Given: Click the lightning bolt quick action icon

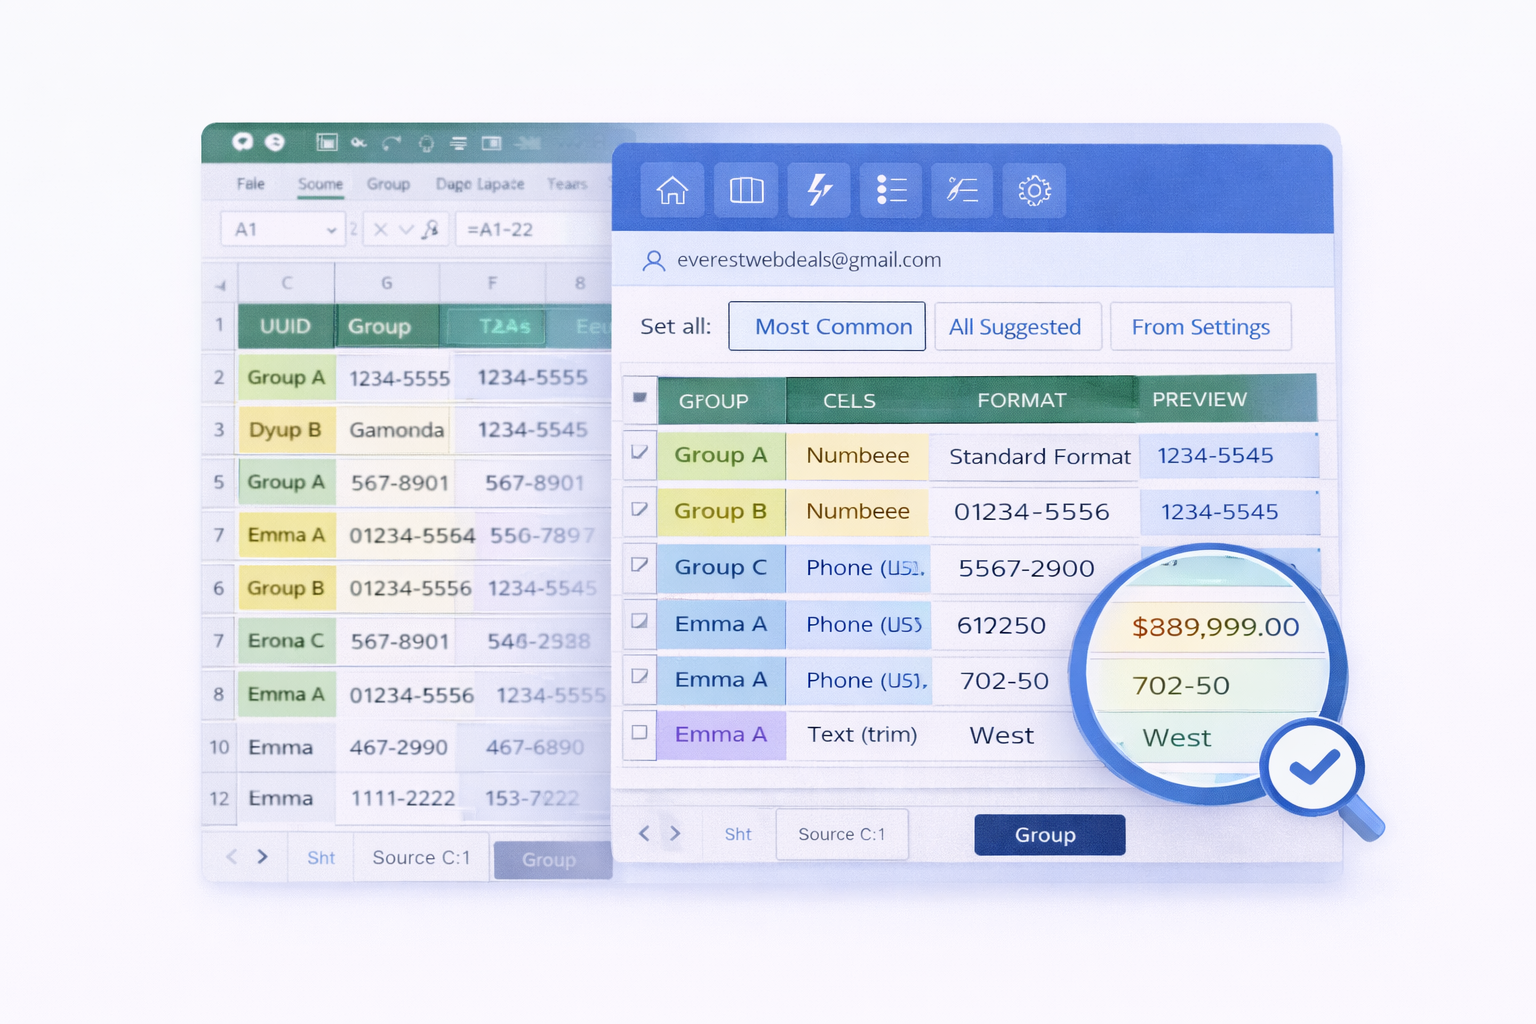Looking at the screenshot, I should click(819, 190).
